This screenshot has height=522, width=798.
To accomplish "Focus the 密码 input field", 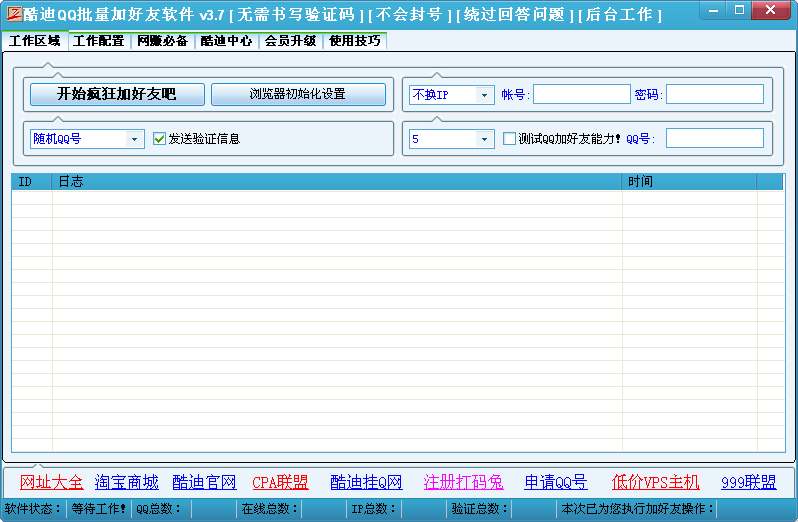I will [715, 94].
